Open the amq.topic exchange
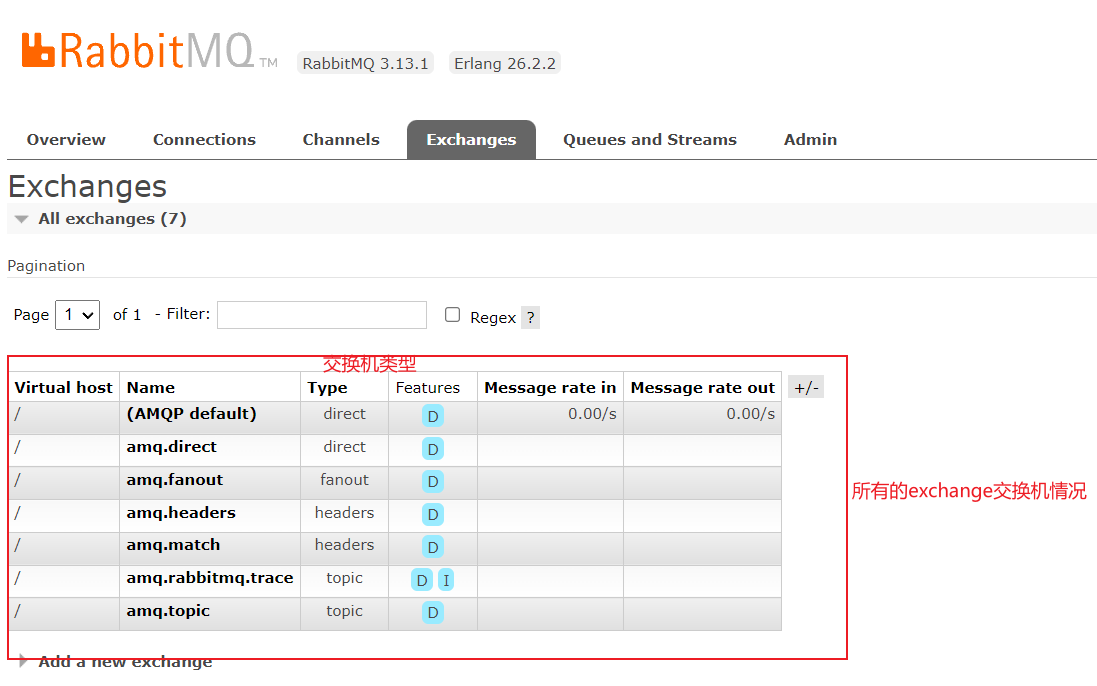Screen dimensions: 1097x686 168,610
